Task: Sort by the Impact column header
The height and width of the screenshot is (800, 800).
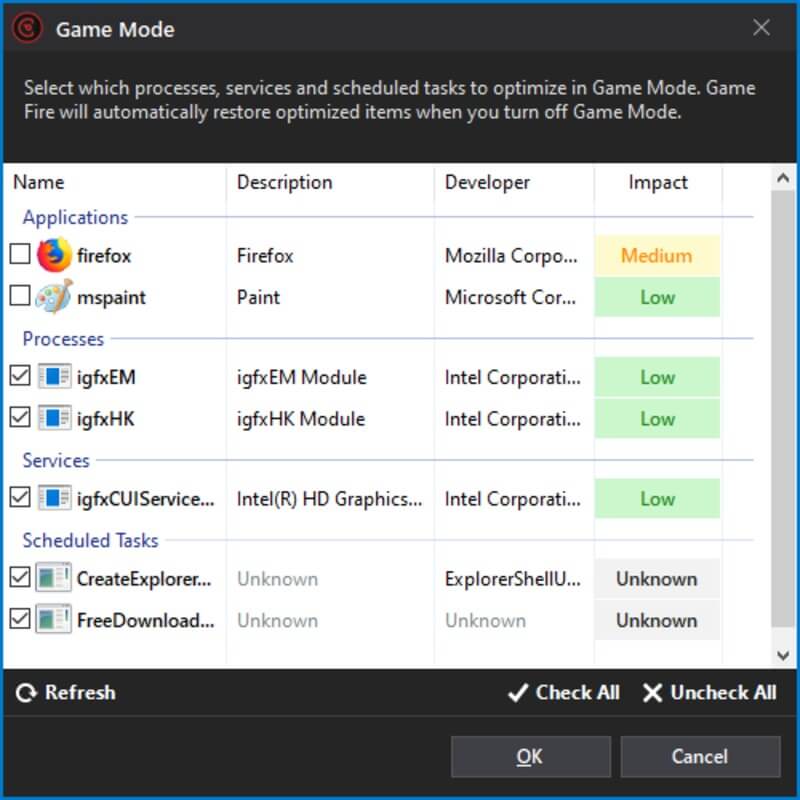Action: click(x=657, y=182)
